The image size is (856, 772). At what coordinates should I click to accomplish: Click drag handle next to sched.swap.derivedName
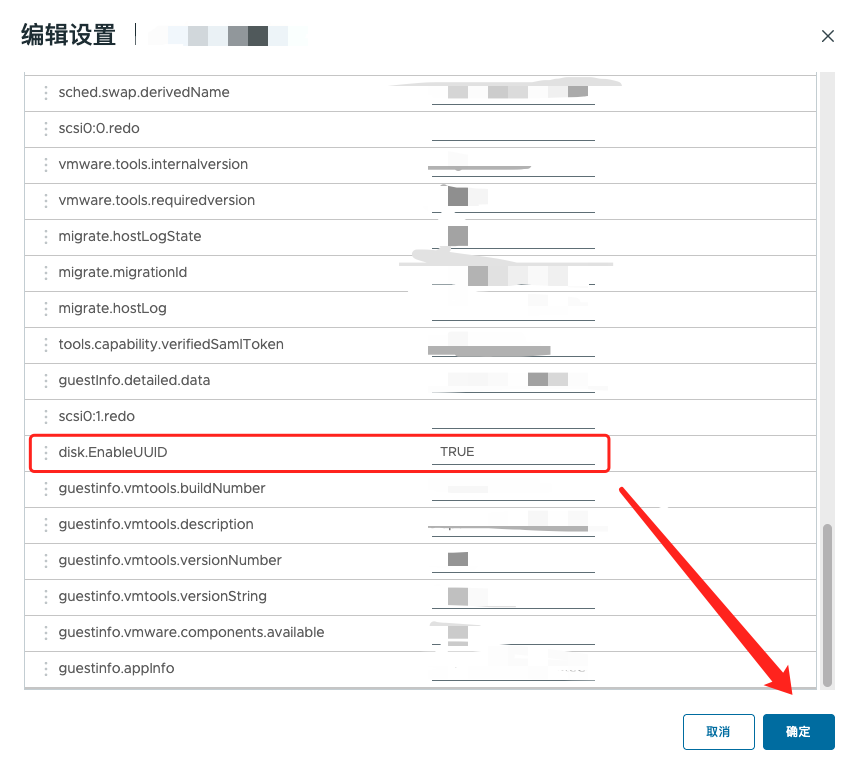45,93
